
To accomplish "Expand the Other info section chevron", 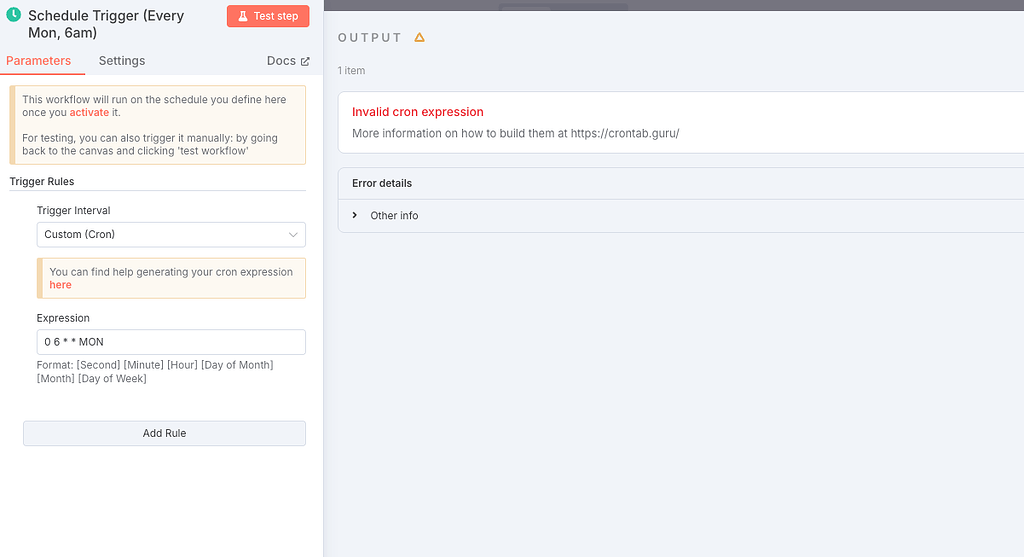I will [x=355, y=216].
